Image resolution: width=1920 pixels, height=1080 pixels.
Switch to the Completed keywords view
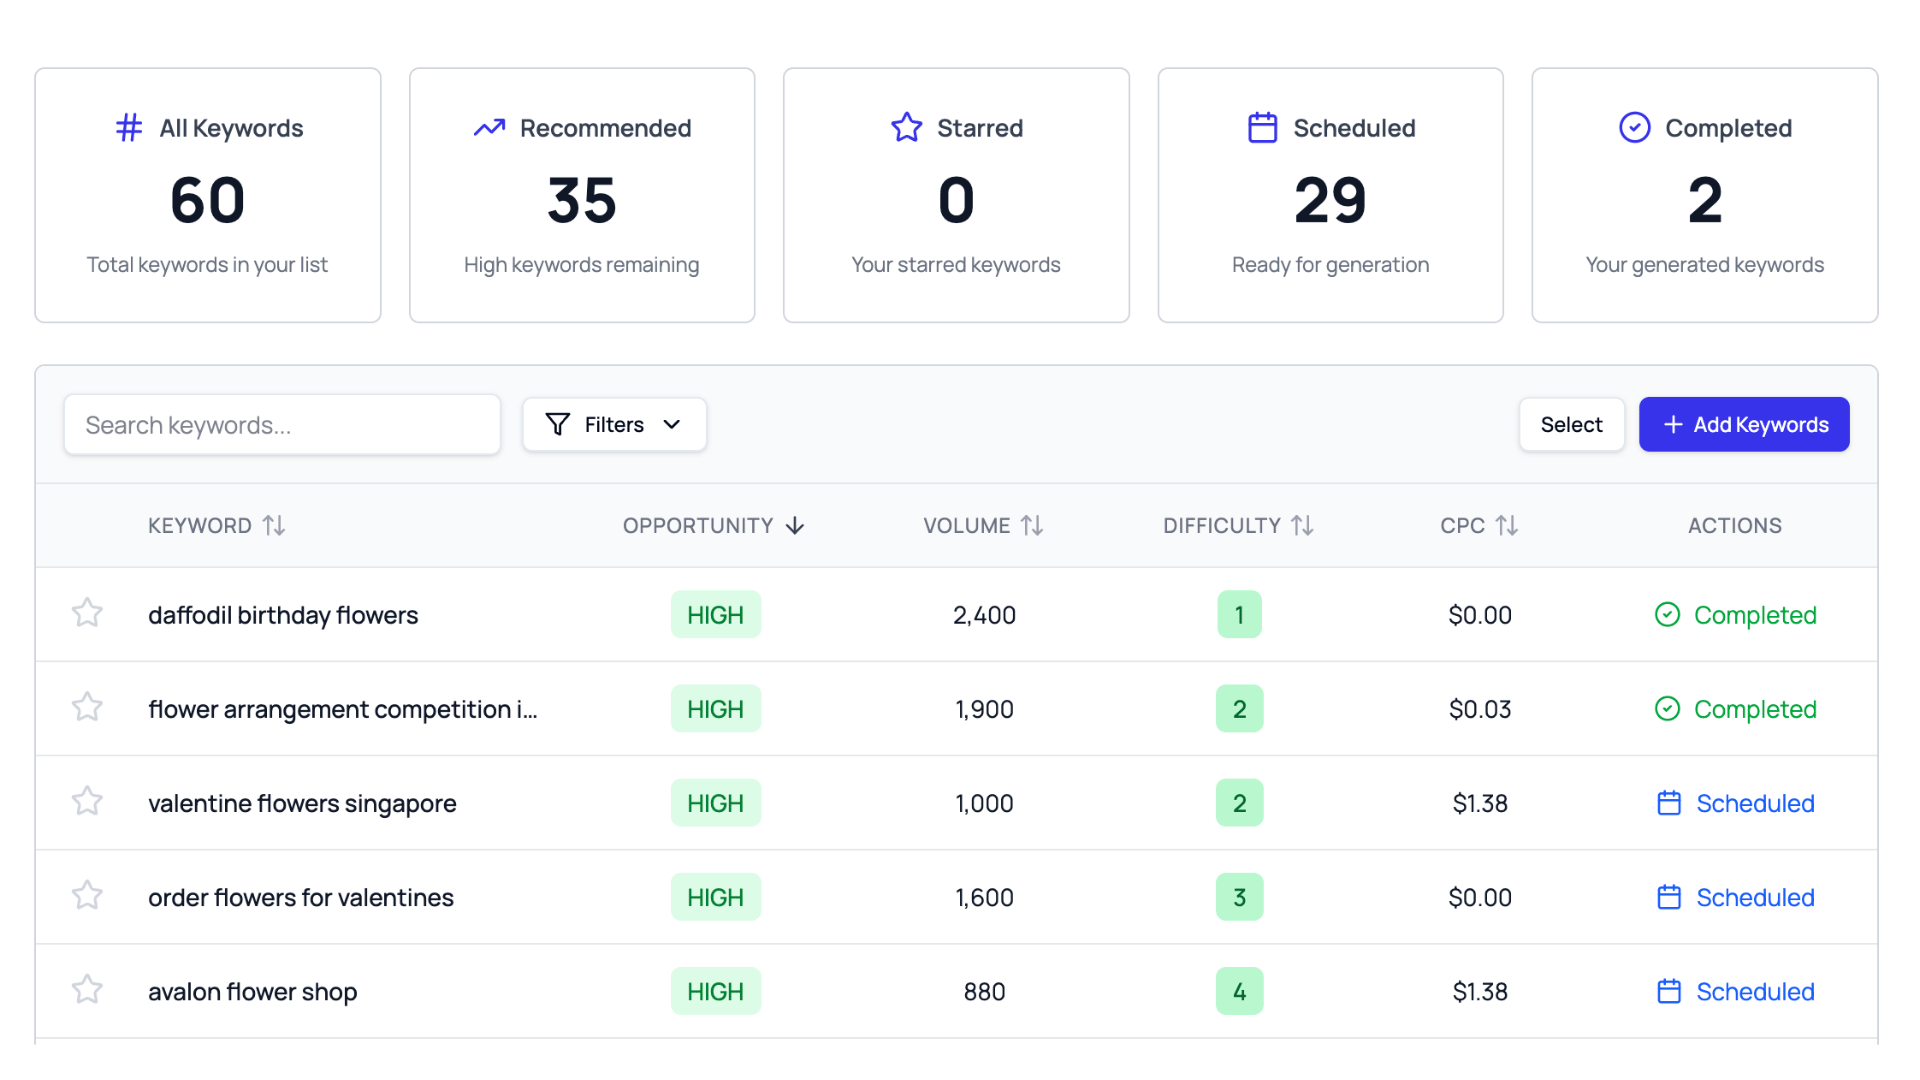pyautogui.click(x=1704, y=195)
